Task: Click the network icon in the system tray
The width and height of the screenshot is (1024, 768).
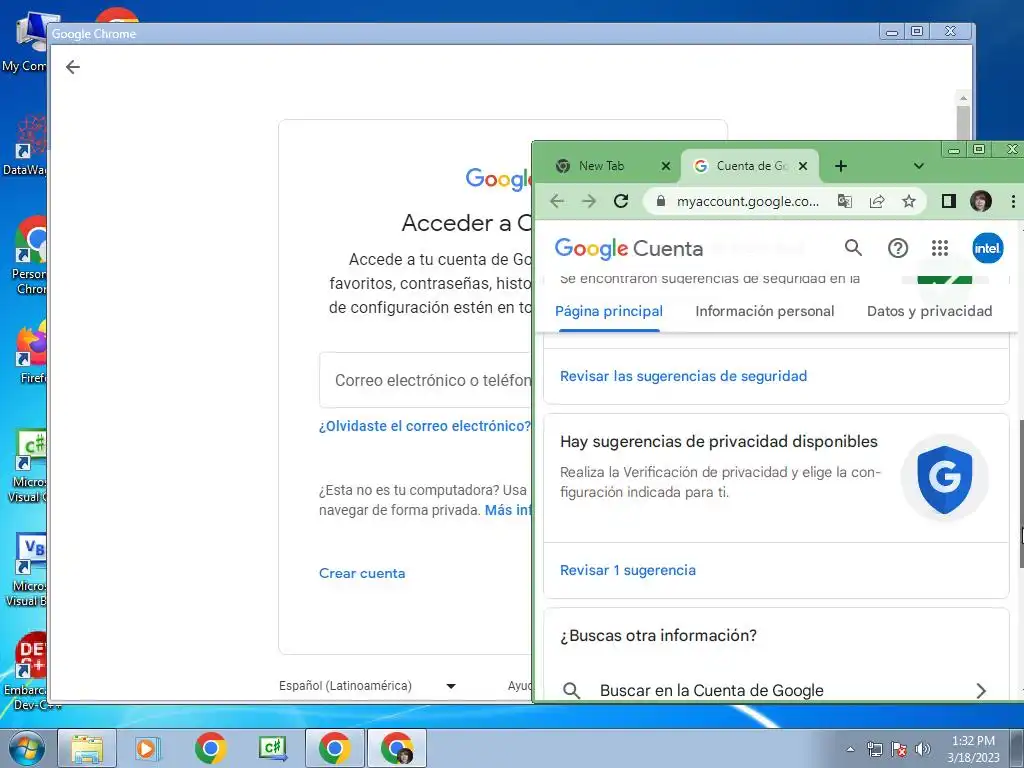Action: point(874,749)
